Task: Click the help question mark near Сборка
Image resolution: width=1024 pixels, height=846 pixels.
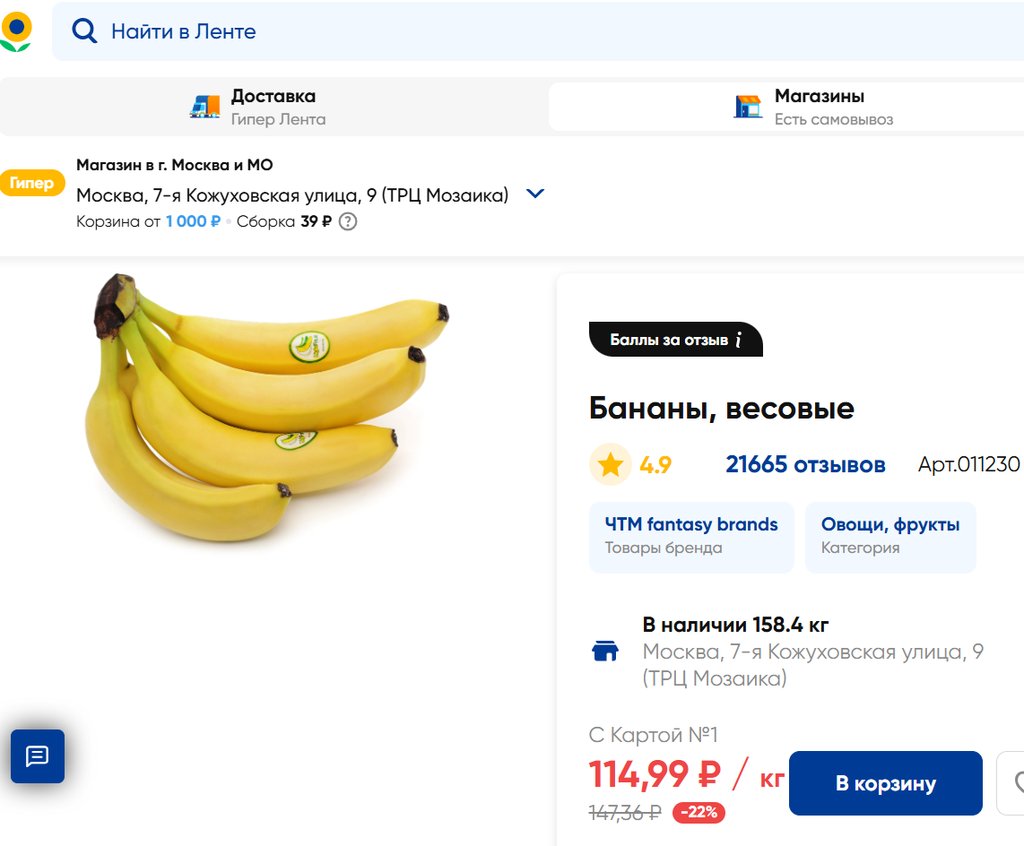Action: click(x=348, y=222)
